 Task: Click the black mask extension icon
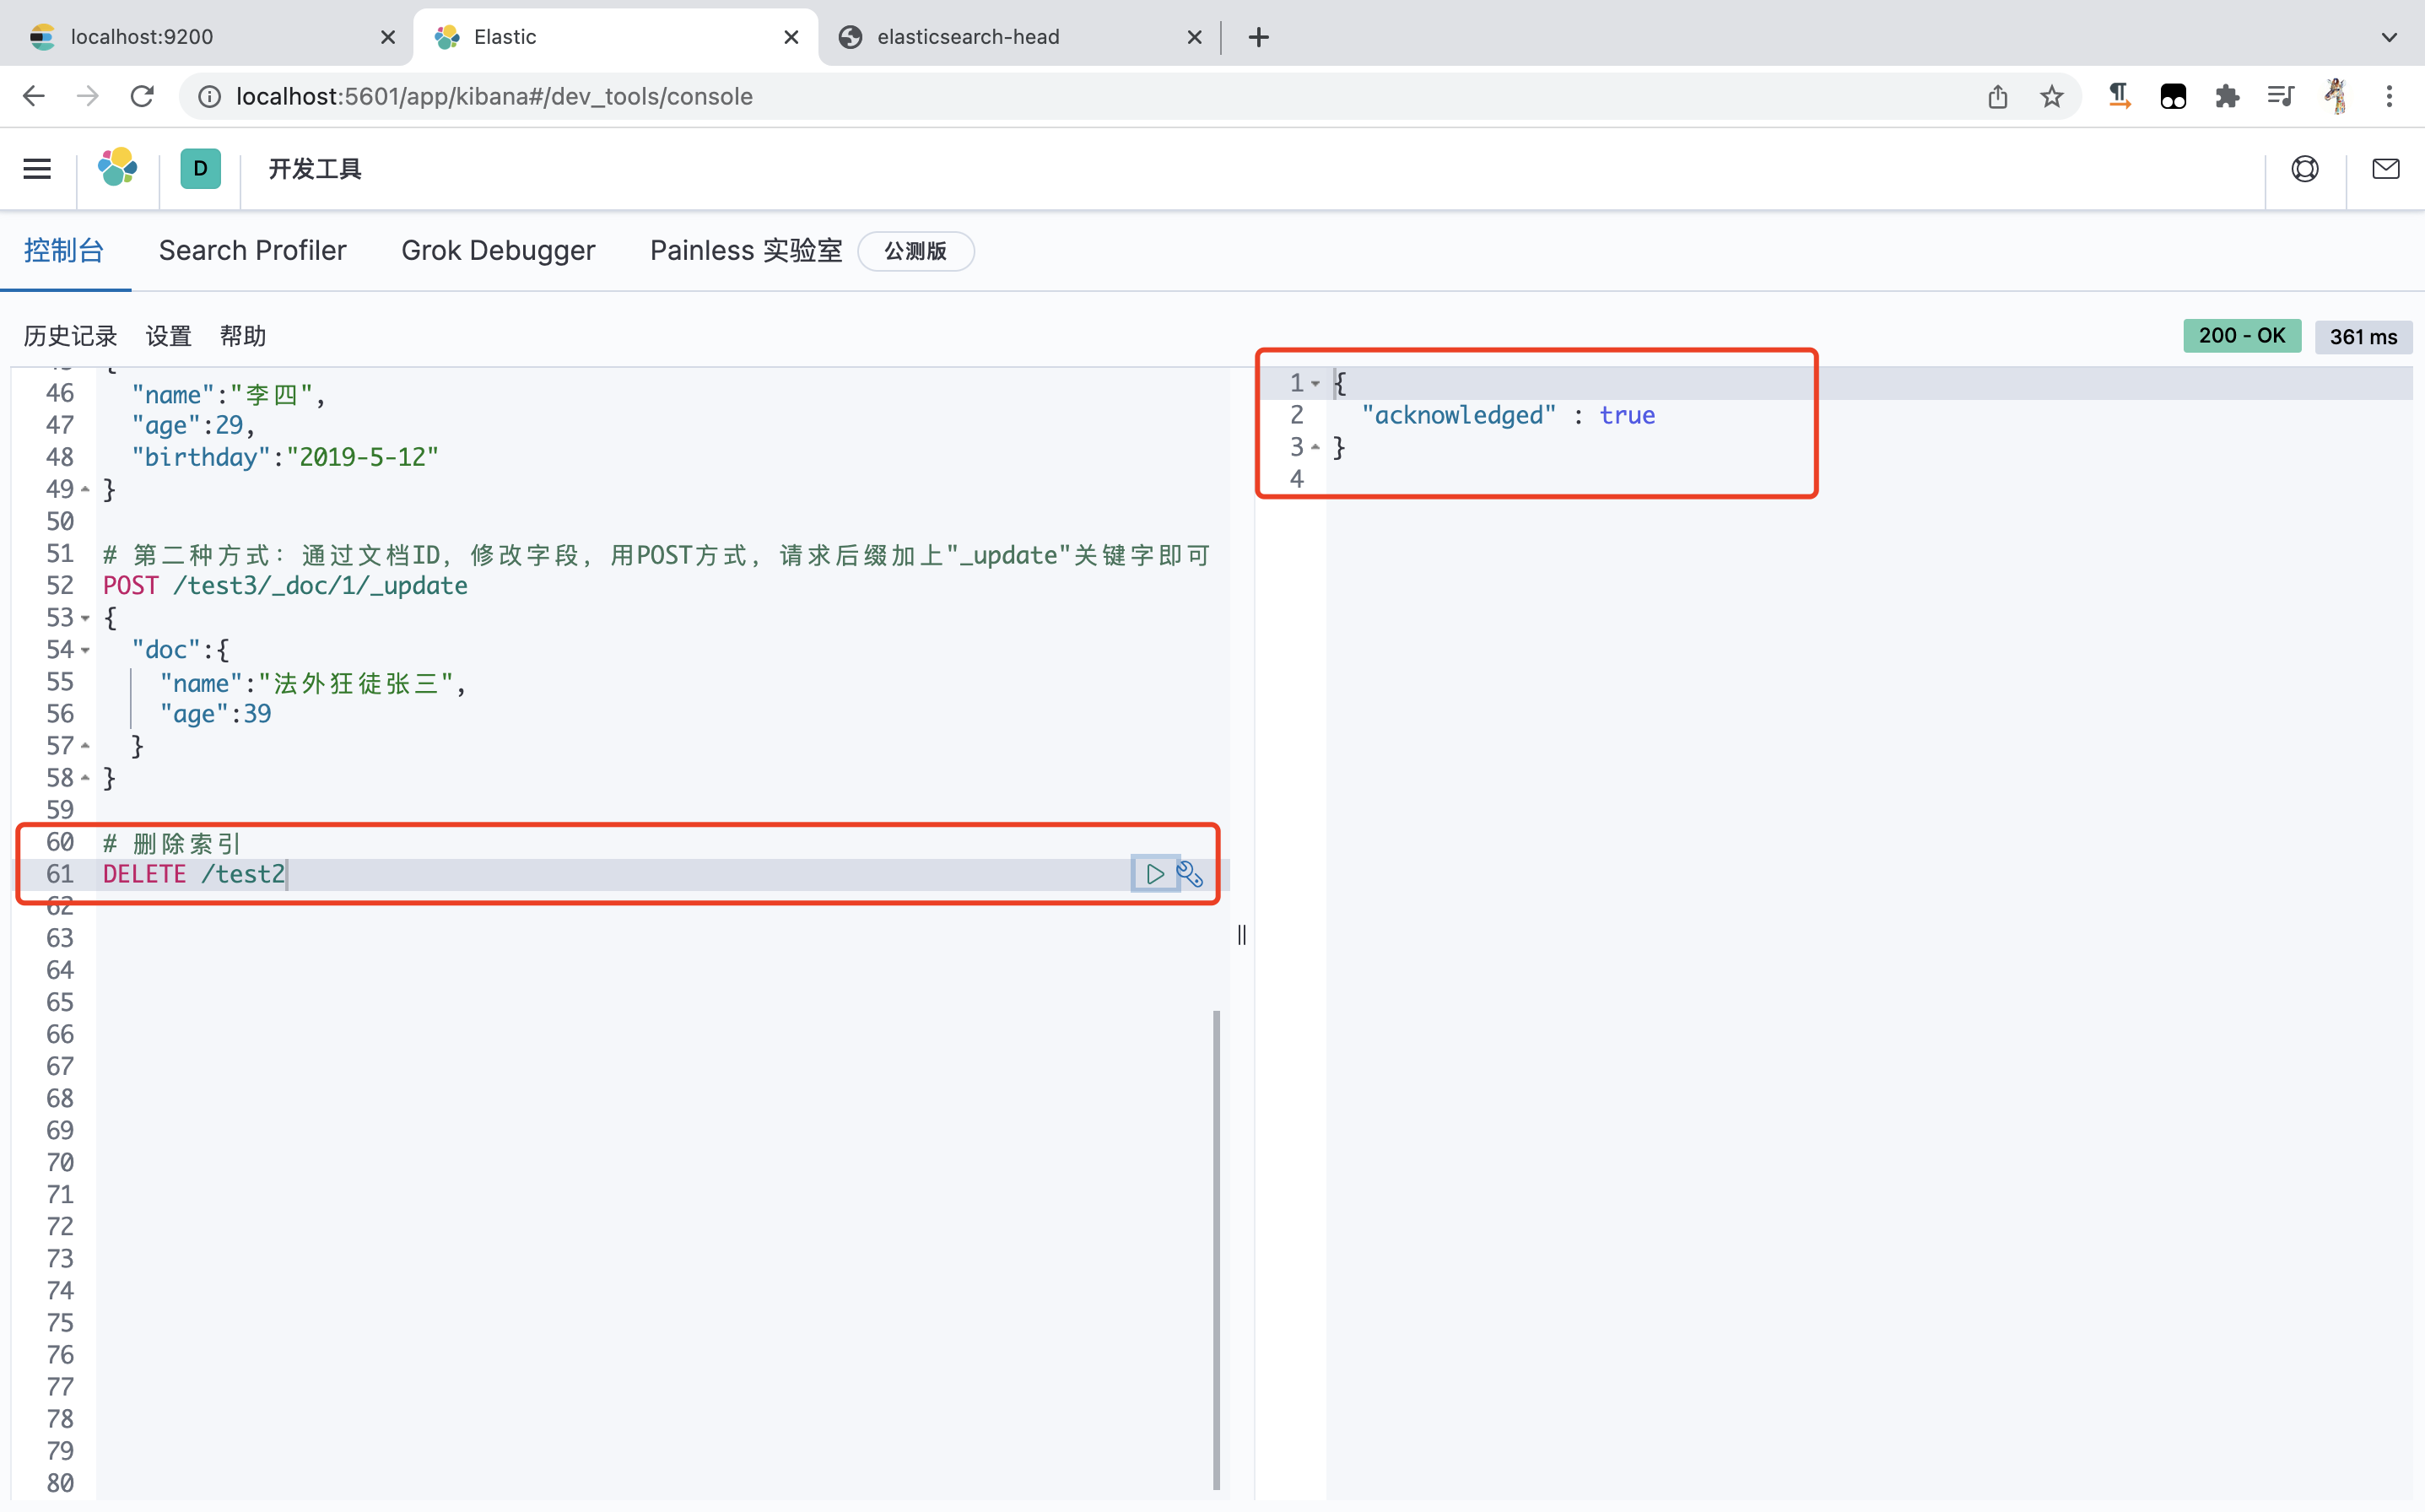(x=2173, y=96)
